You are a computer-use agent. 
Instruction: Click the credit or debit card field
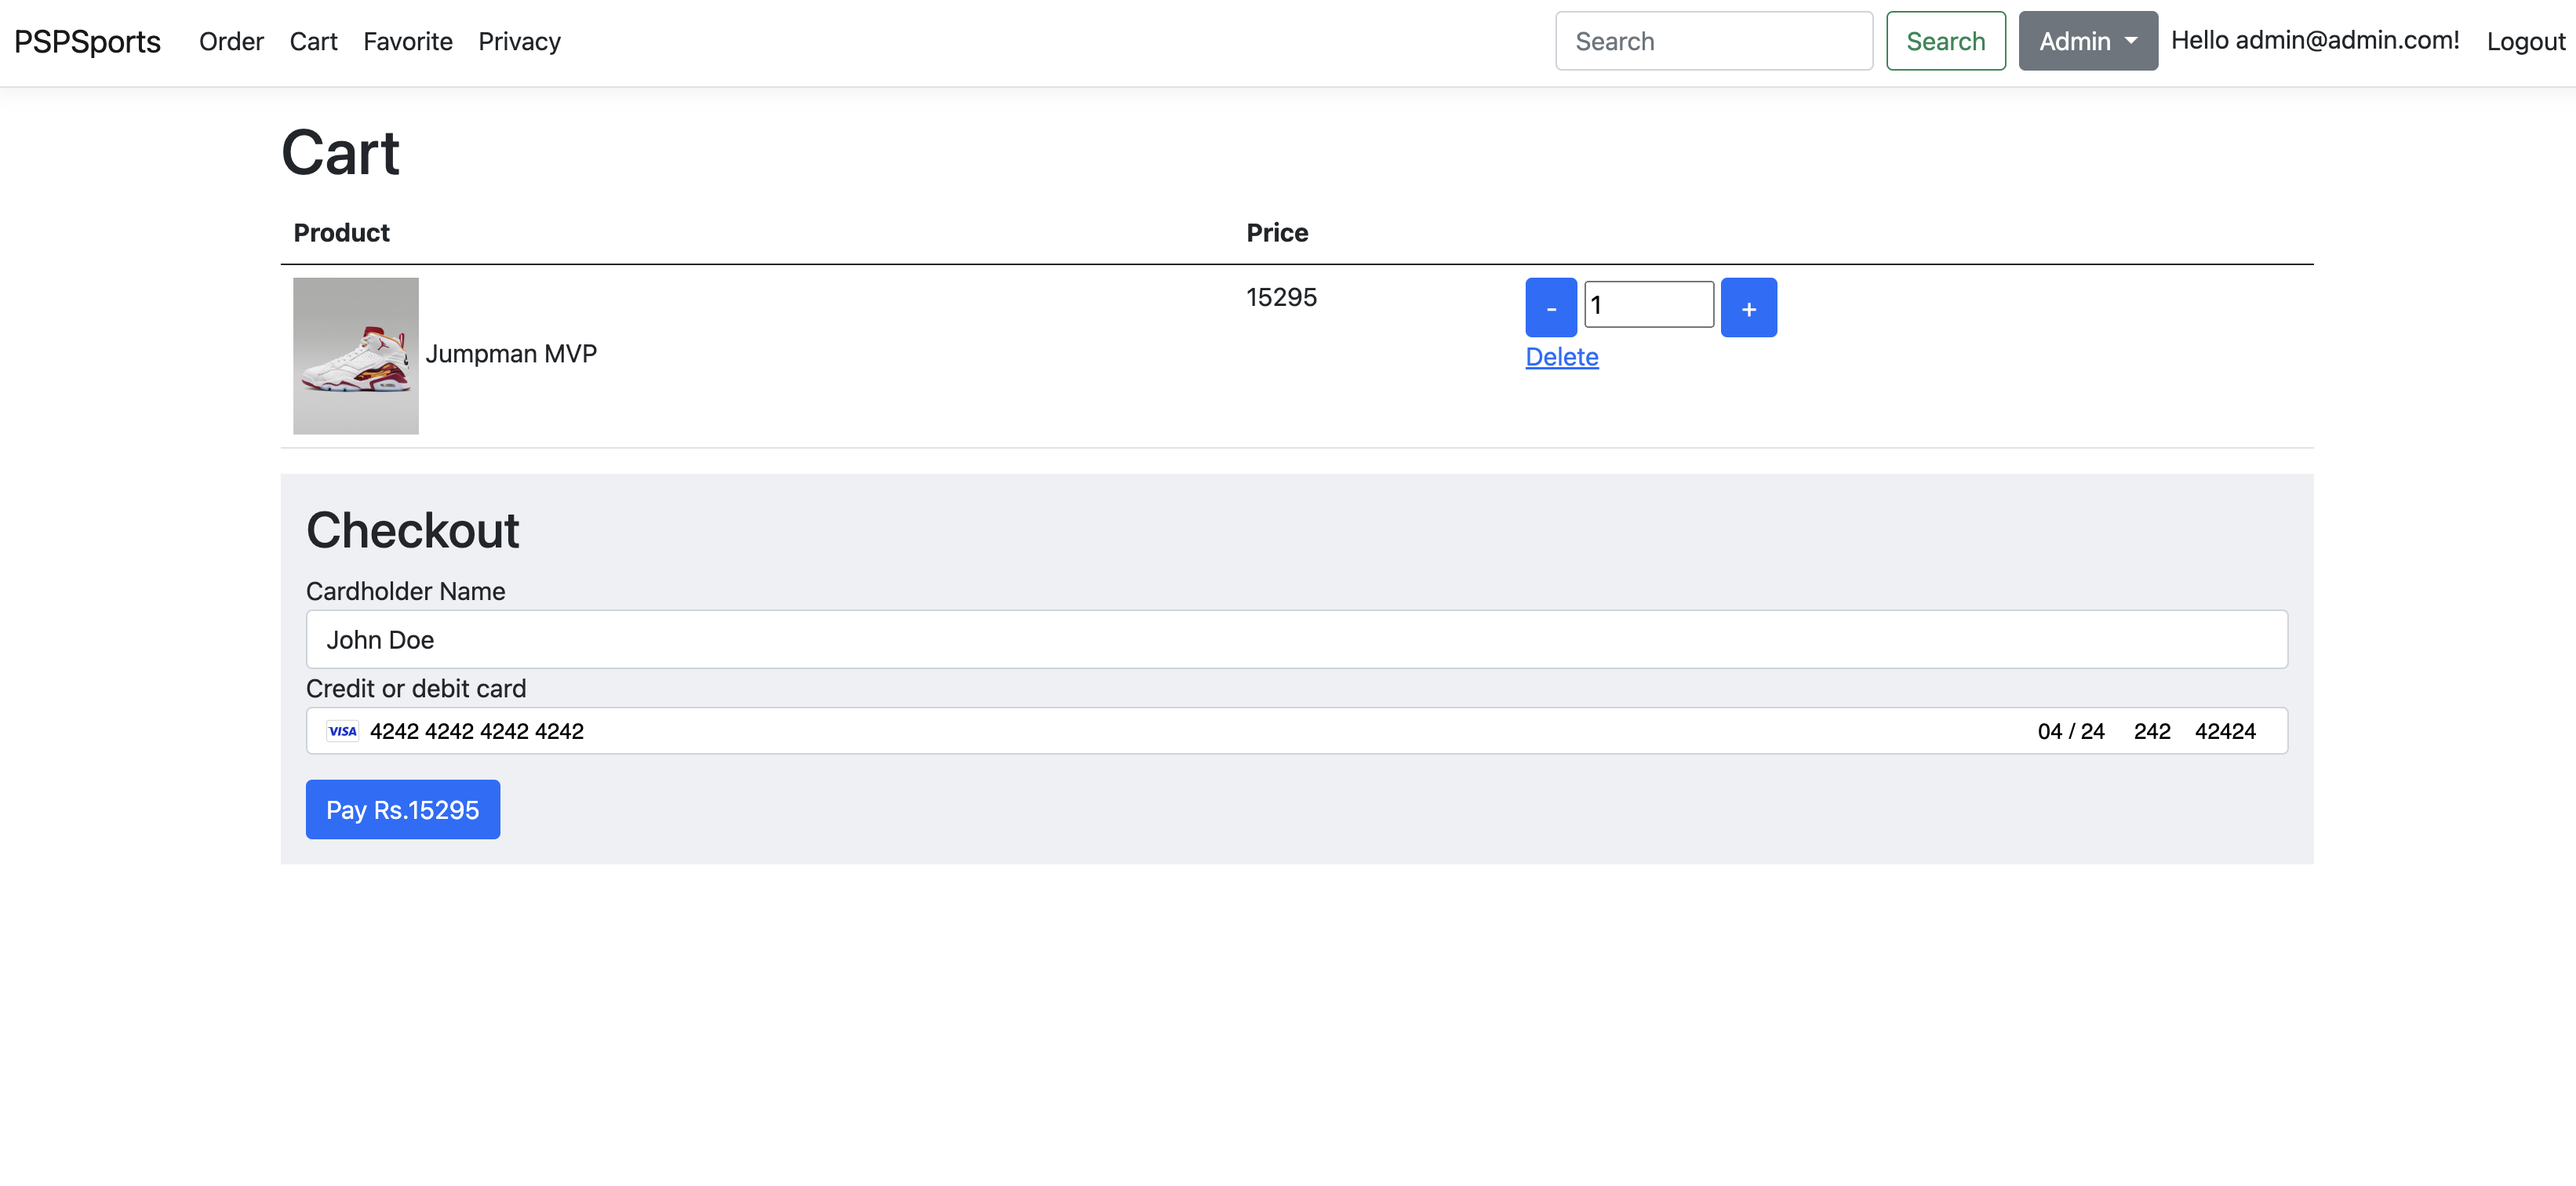click(x=1294, y=729)
